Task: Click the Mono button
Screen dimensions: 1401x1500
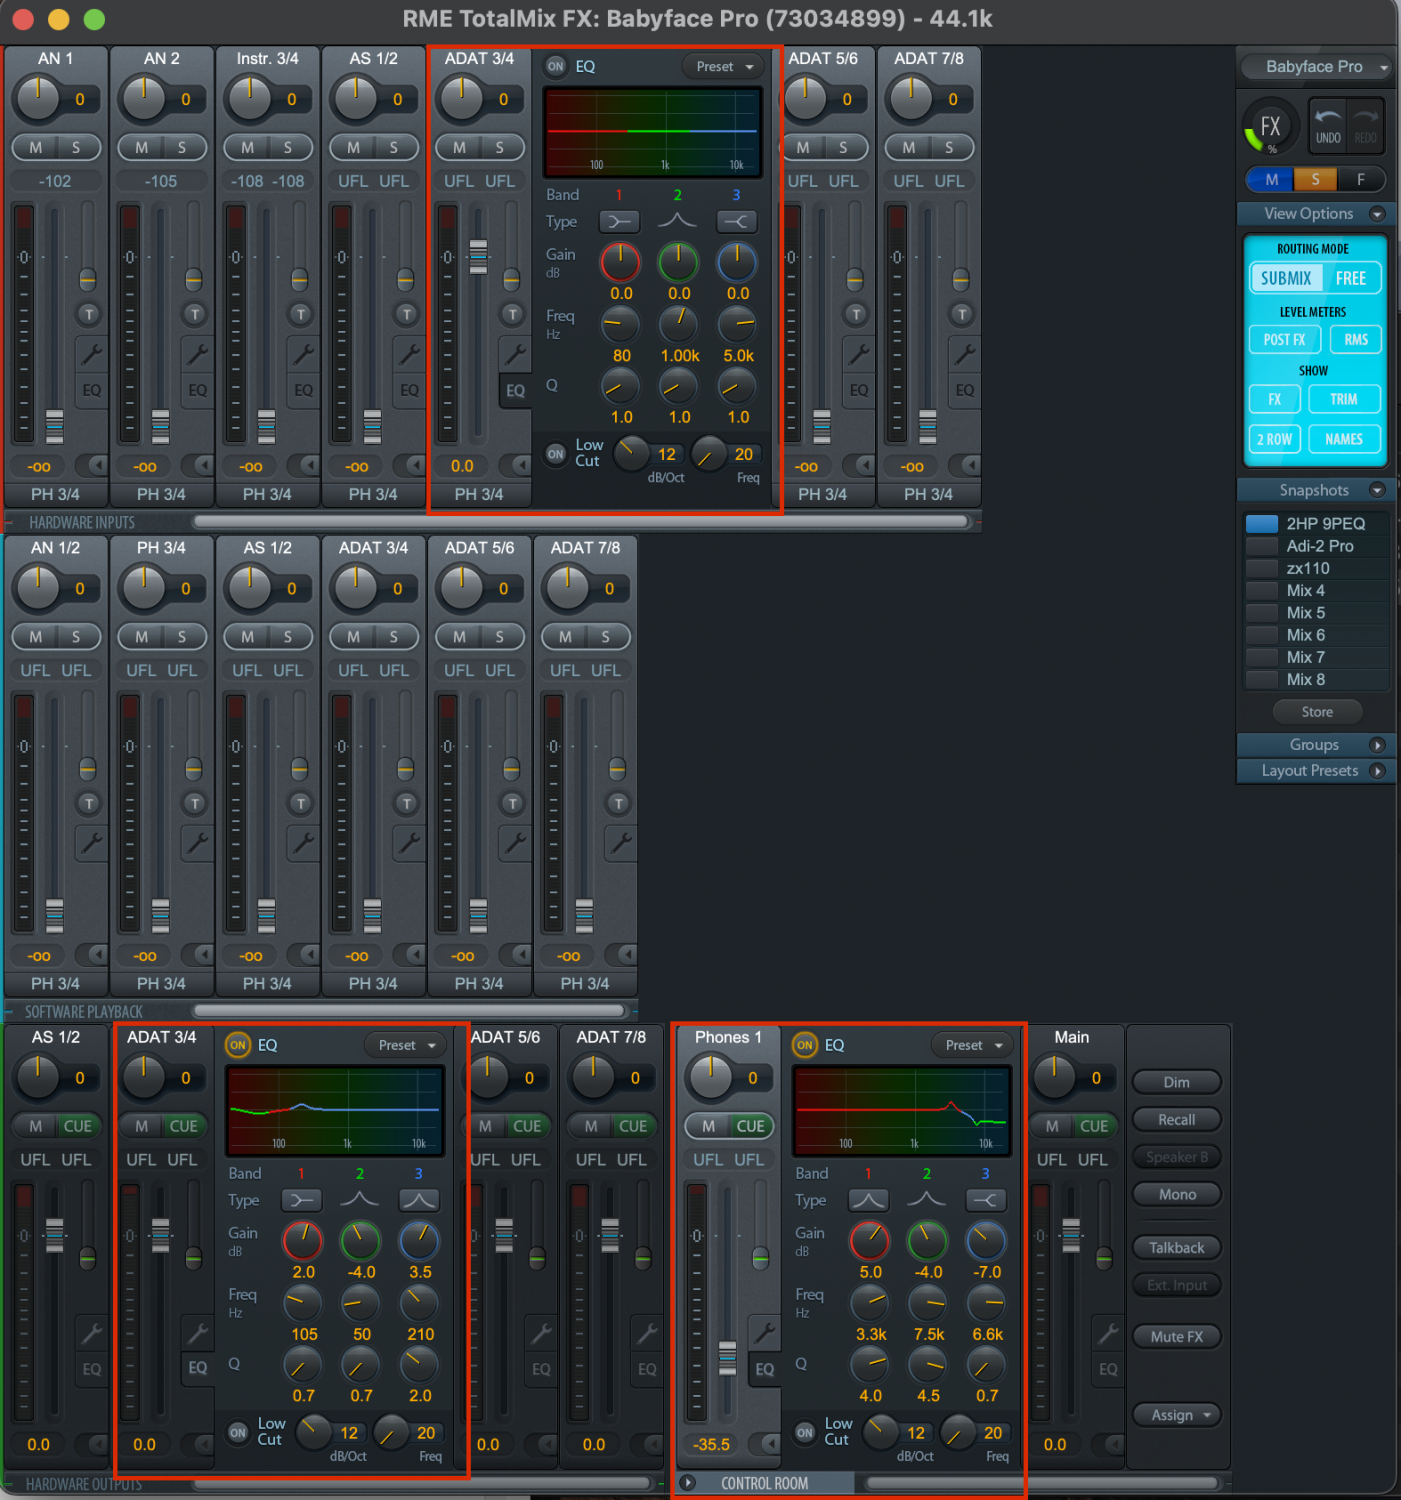Action: click(x=1177, y=1194)
